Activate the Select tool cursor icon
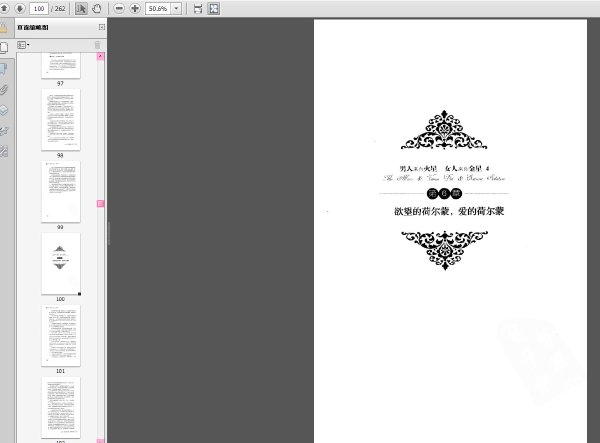This screenshot has height=443, width=600. pyautogui.click(x=81, y=8)
